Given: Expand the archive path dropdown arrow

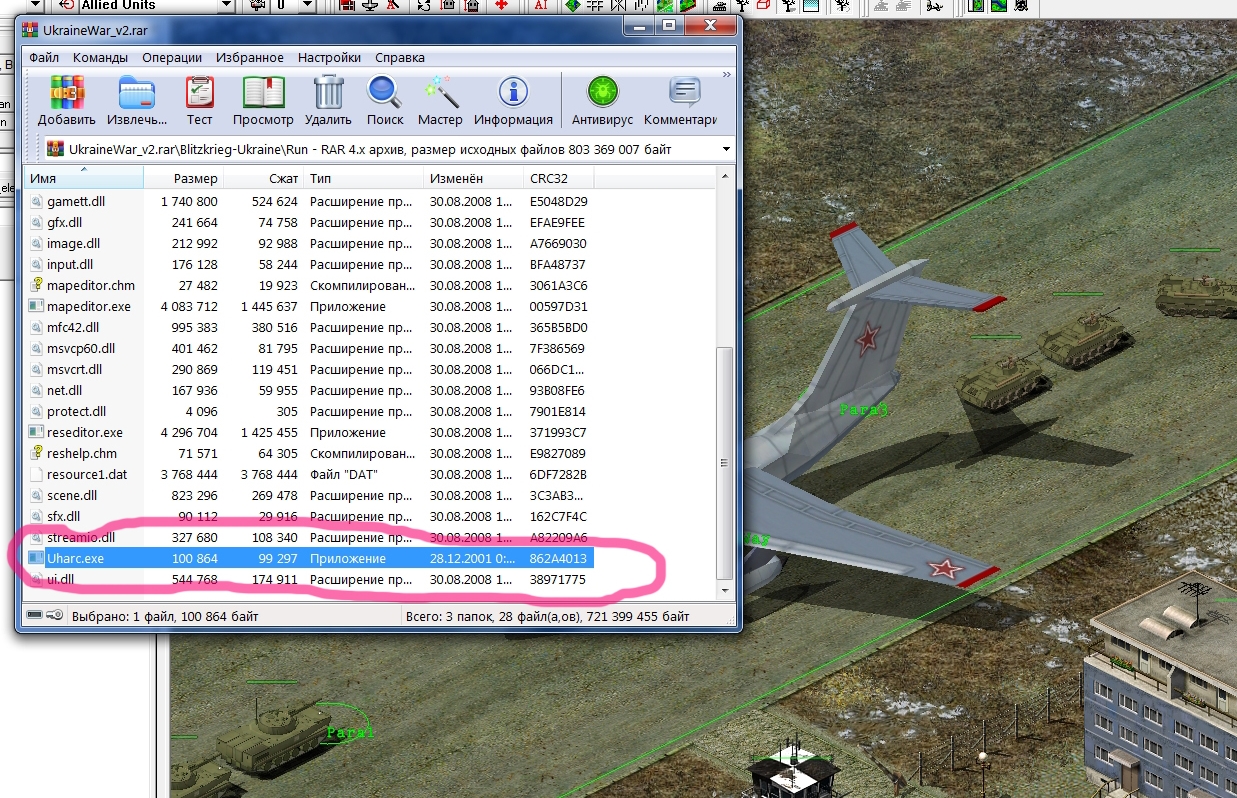Looking at the screenshot, I should click(726, 150).
